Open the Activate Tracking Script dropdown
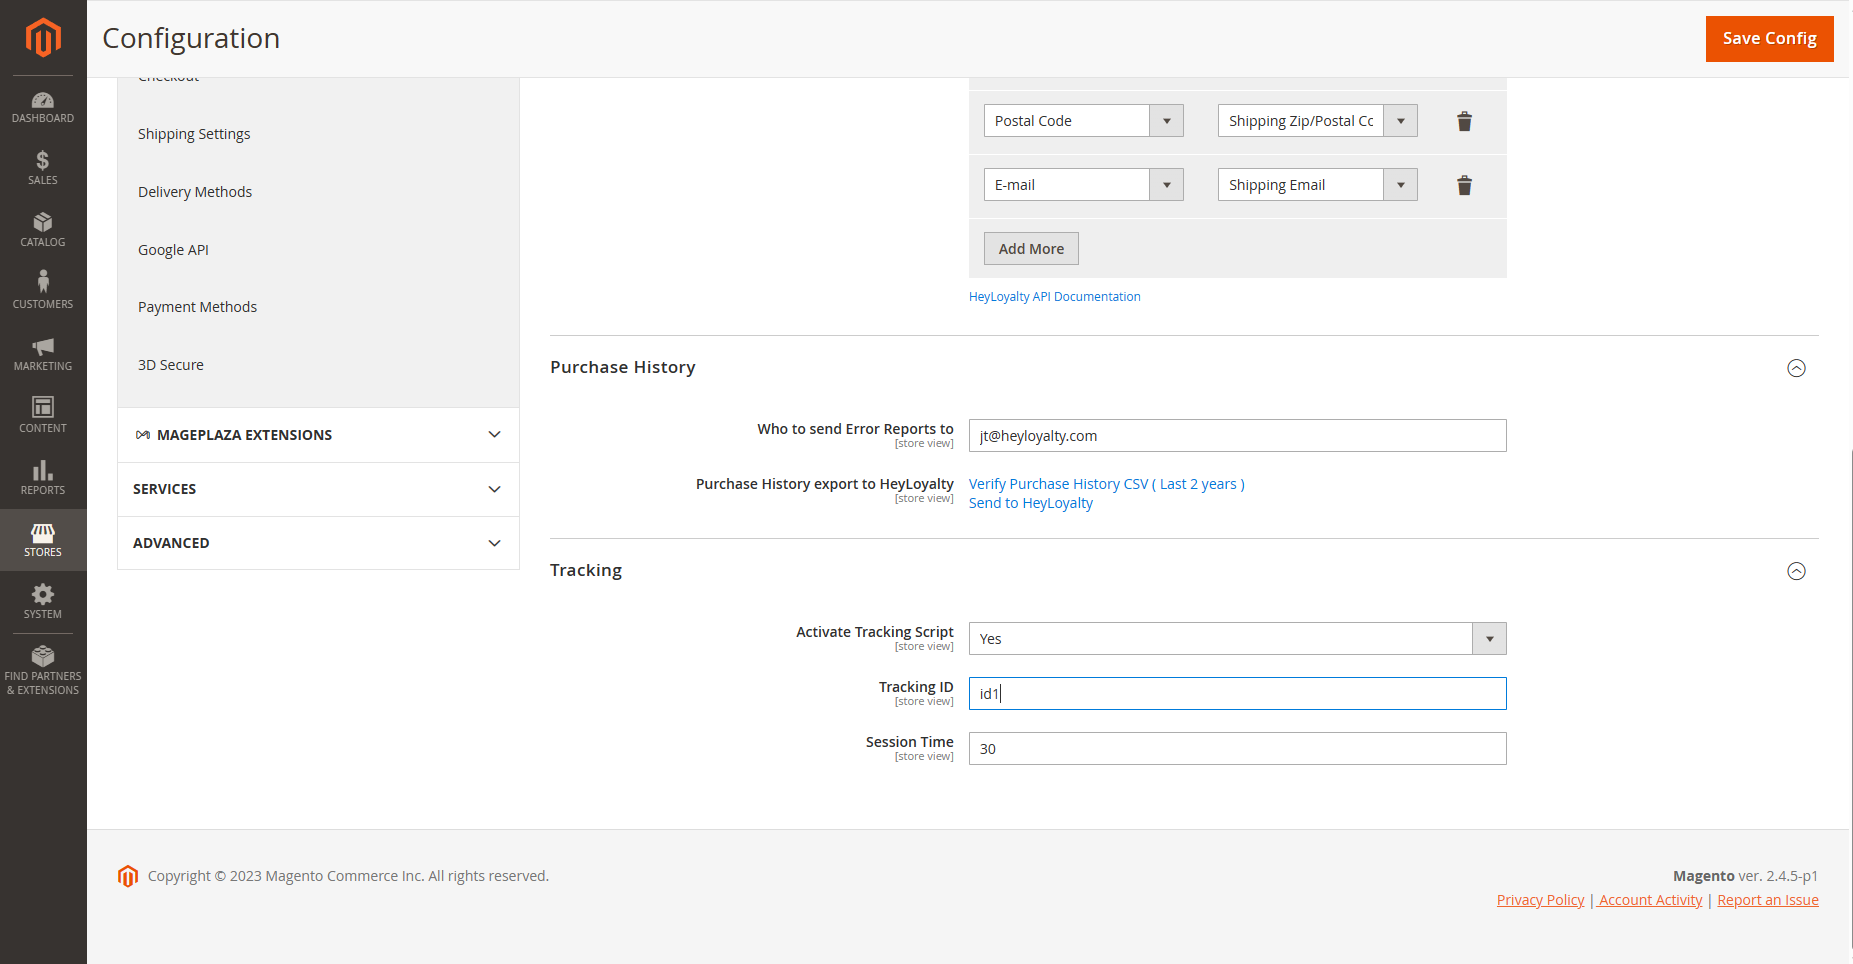 (1237, 639)
